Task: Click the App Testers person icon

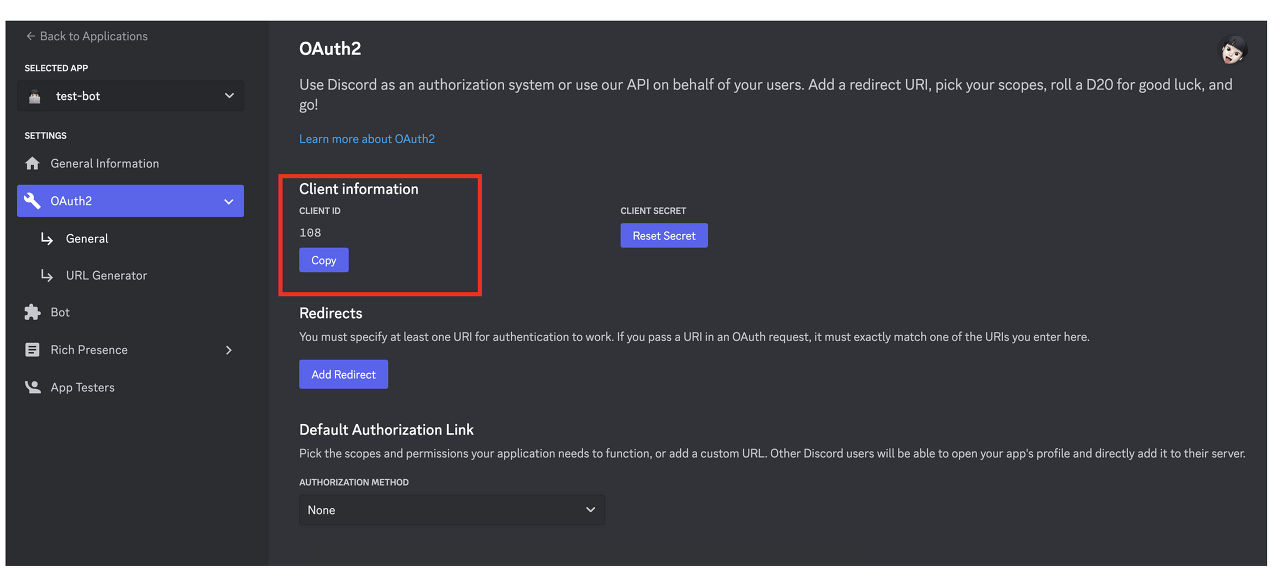Action: [x=32, y=388]
